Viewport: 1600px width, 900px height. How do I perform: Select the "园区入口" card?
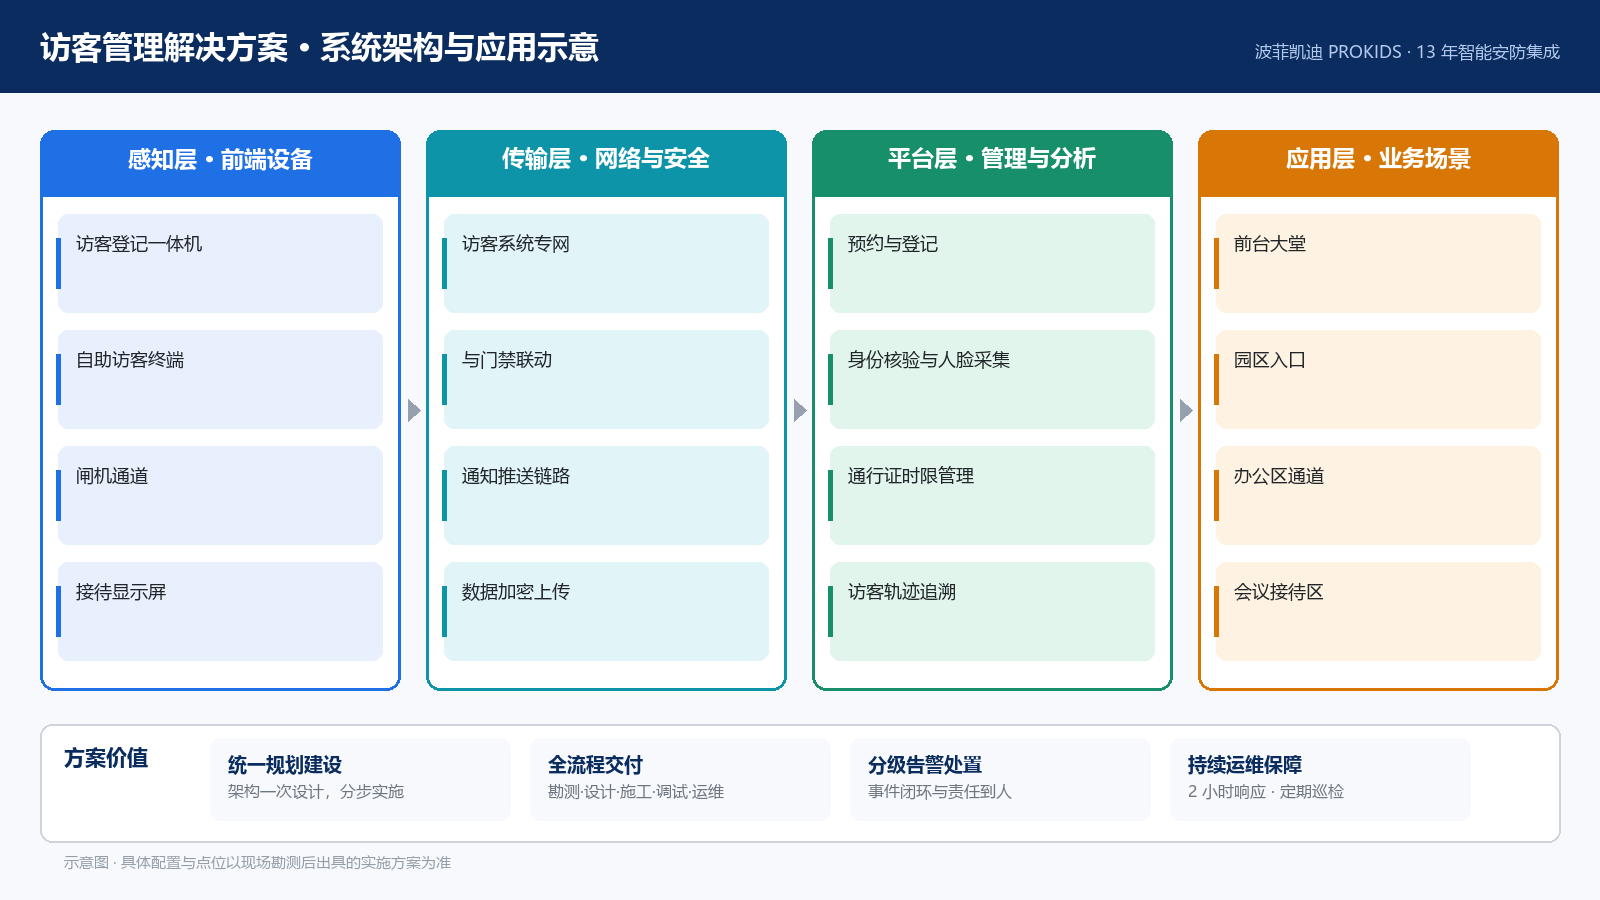coord(1378,379)
